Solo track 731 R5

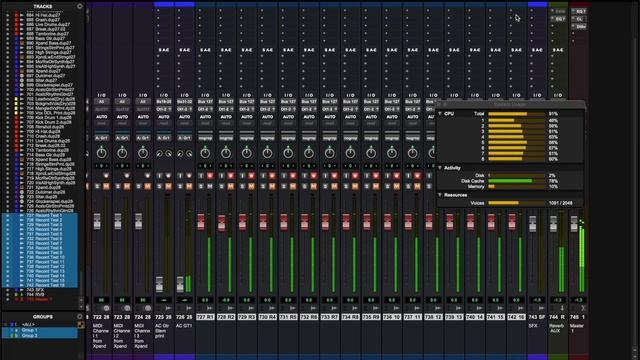[x=284, y=186]
